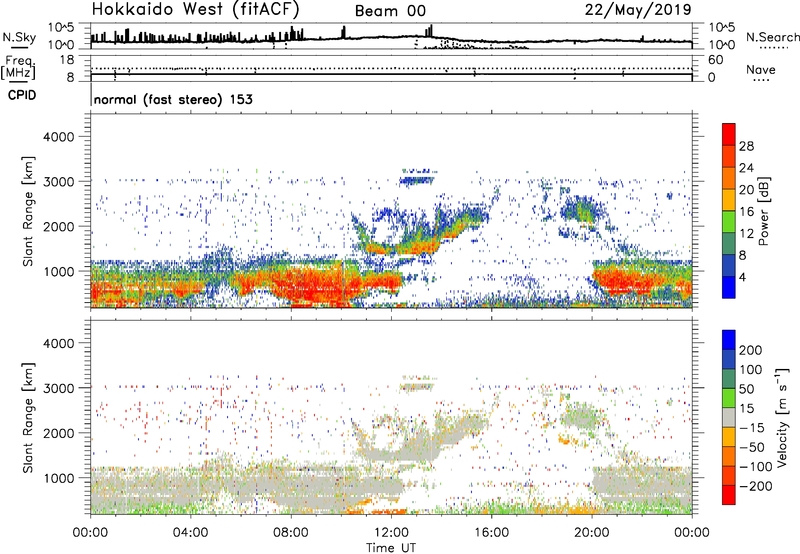
Task: Pick the gray velocity segment between 15 and -15
Action: pos(729,418)
